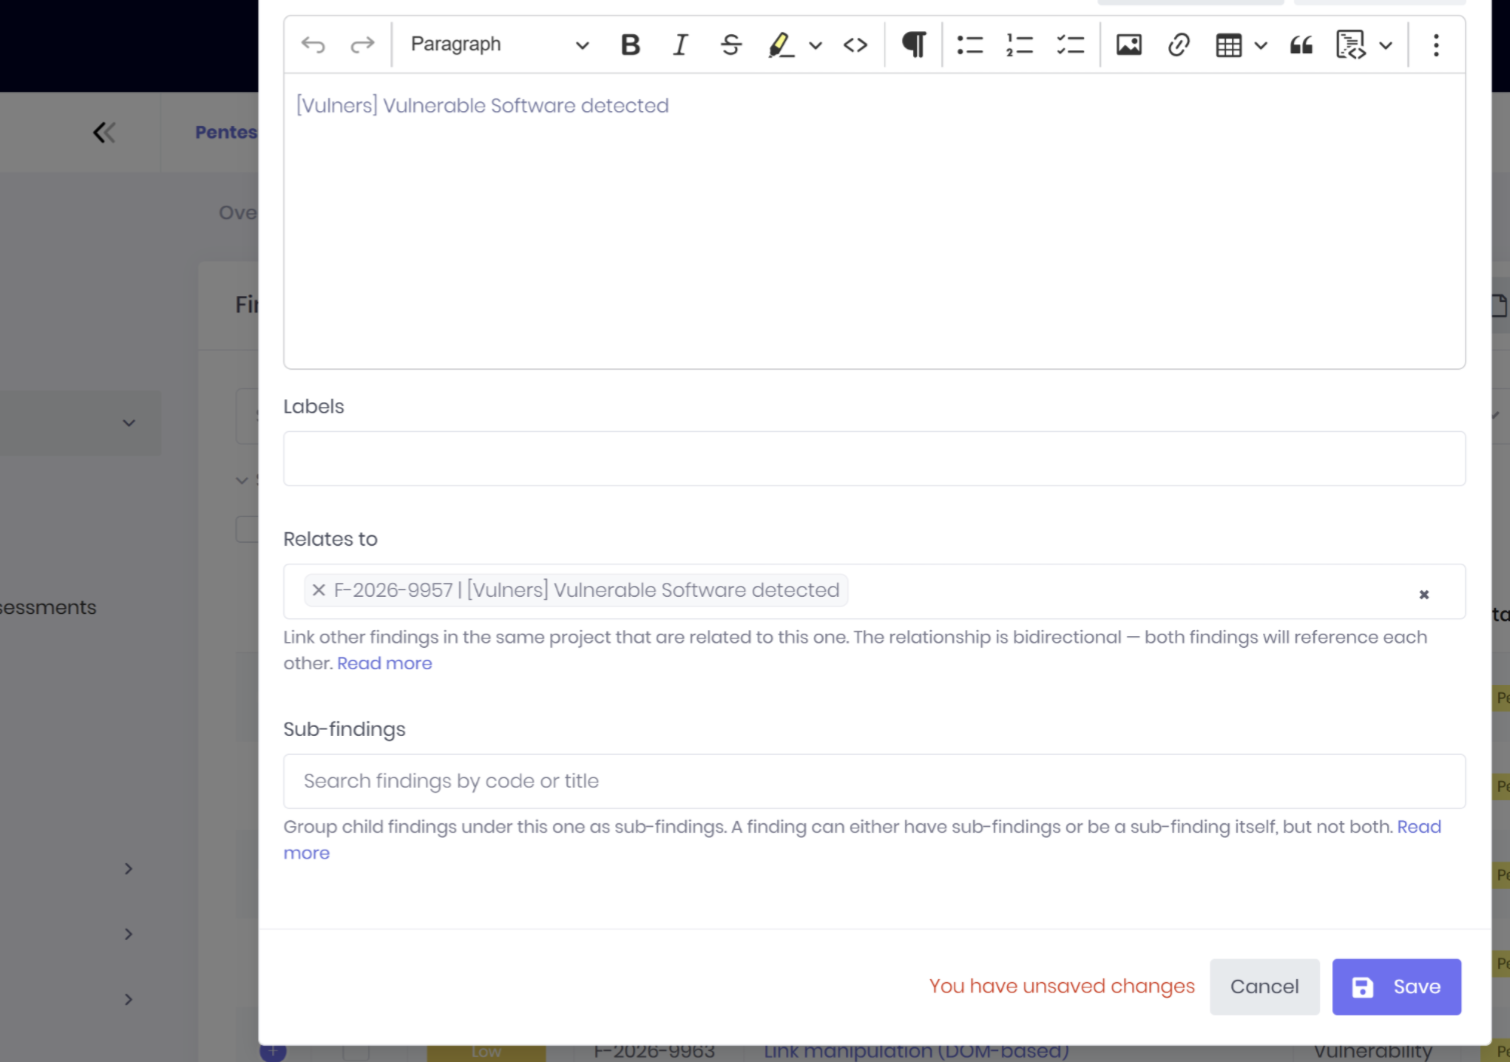Apply strikethrough formatting
Viewport: 1510px width, 1062px height.
pos(731,45)
